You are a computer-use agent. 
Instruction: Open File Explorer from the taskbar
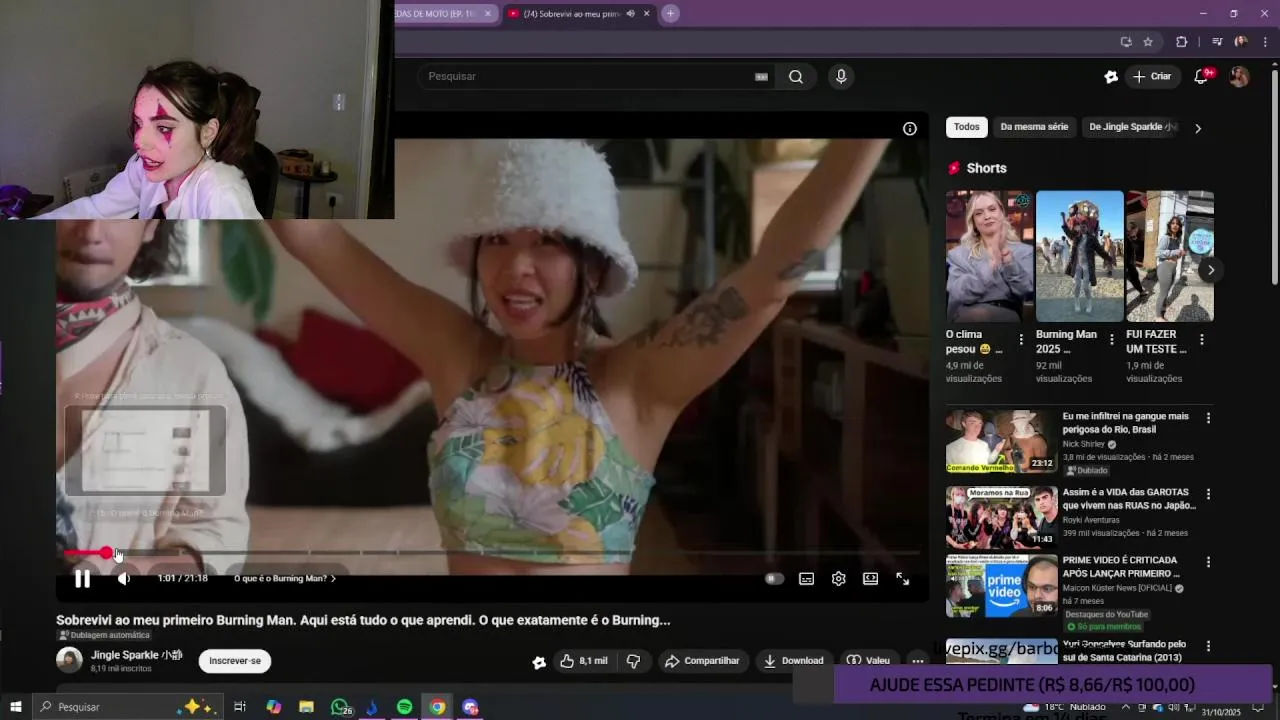point(306,707)
